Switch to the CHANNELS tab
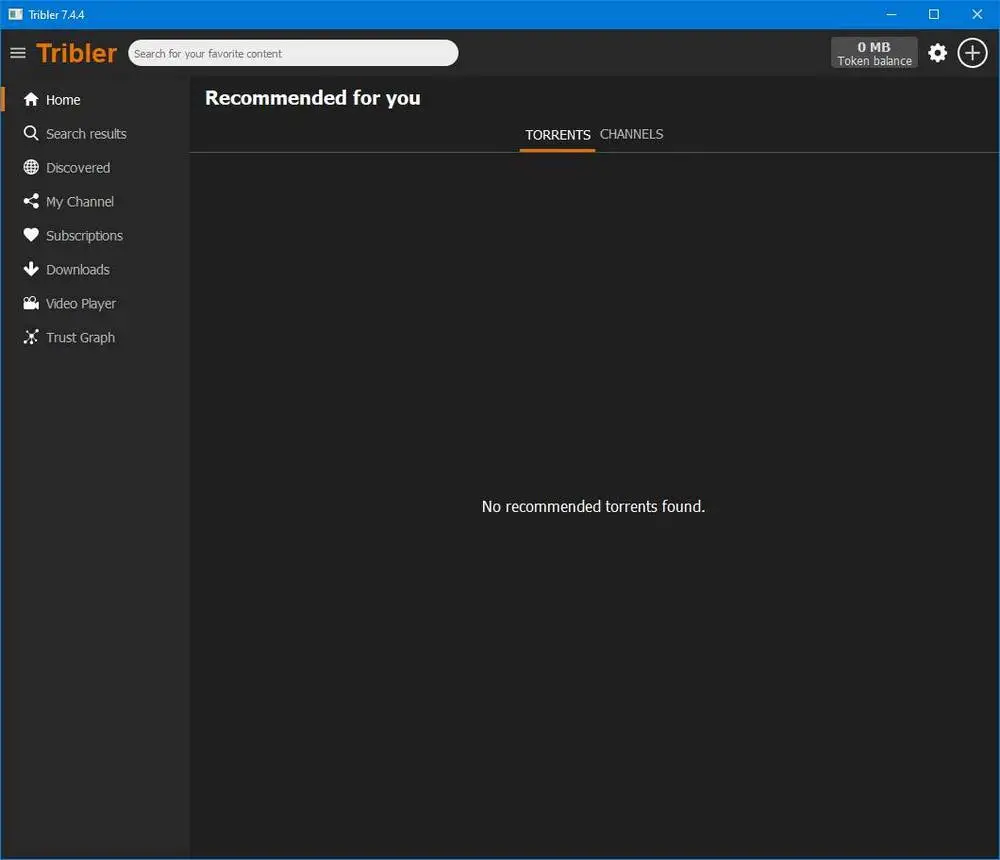1000x860 pixels. click(x=631, y=135)
